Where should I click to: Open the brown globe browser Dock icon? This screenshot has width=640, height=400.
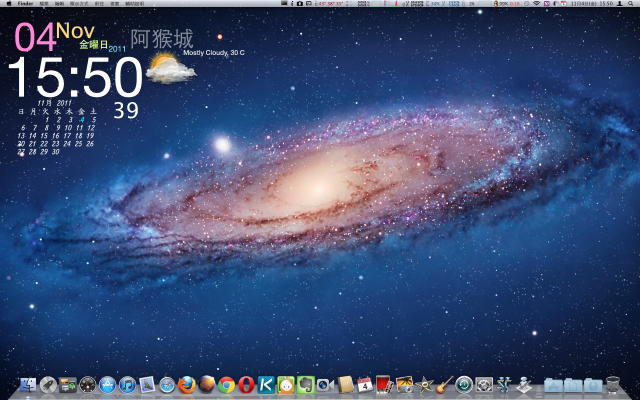point(207,384)
